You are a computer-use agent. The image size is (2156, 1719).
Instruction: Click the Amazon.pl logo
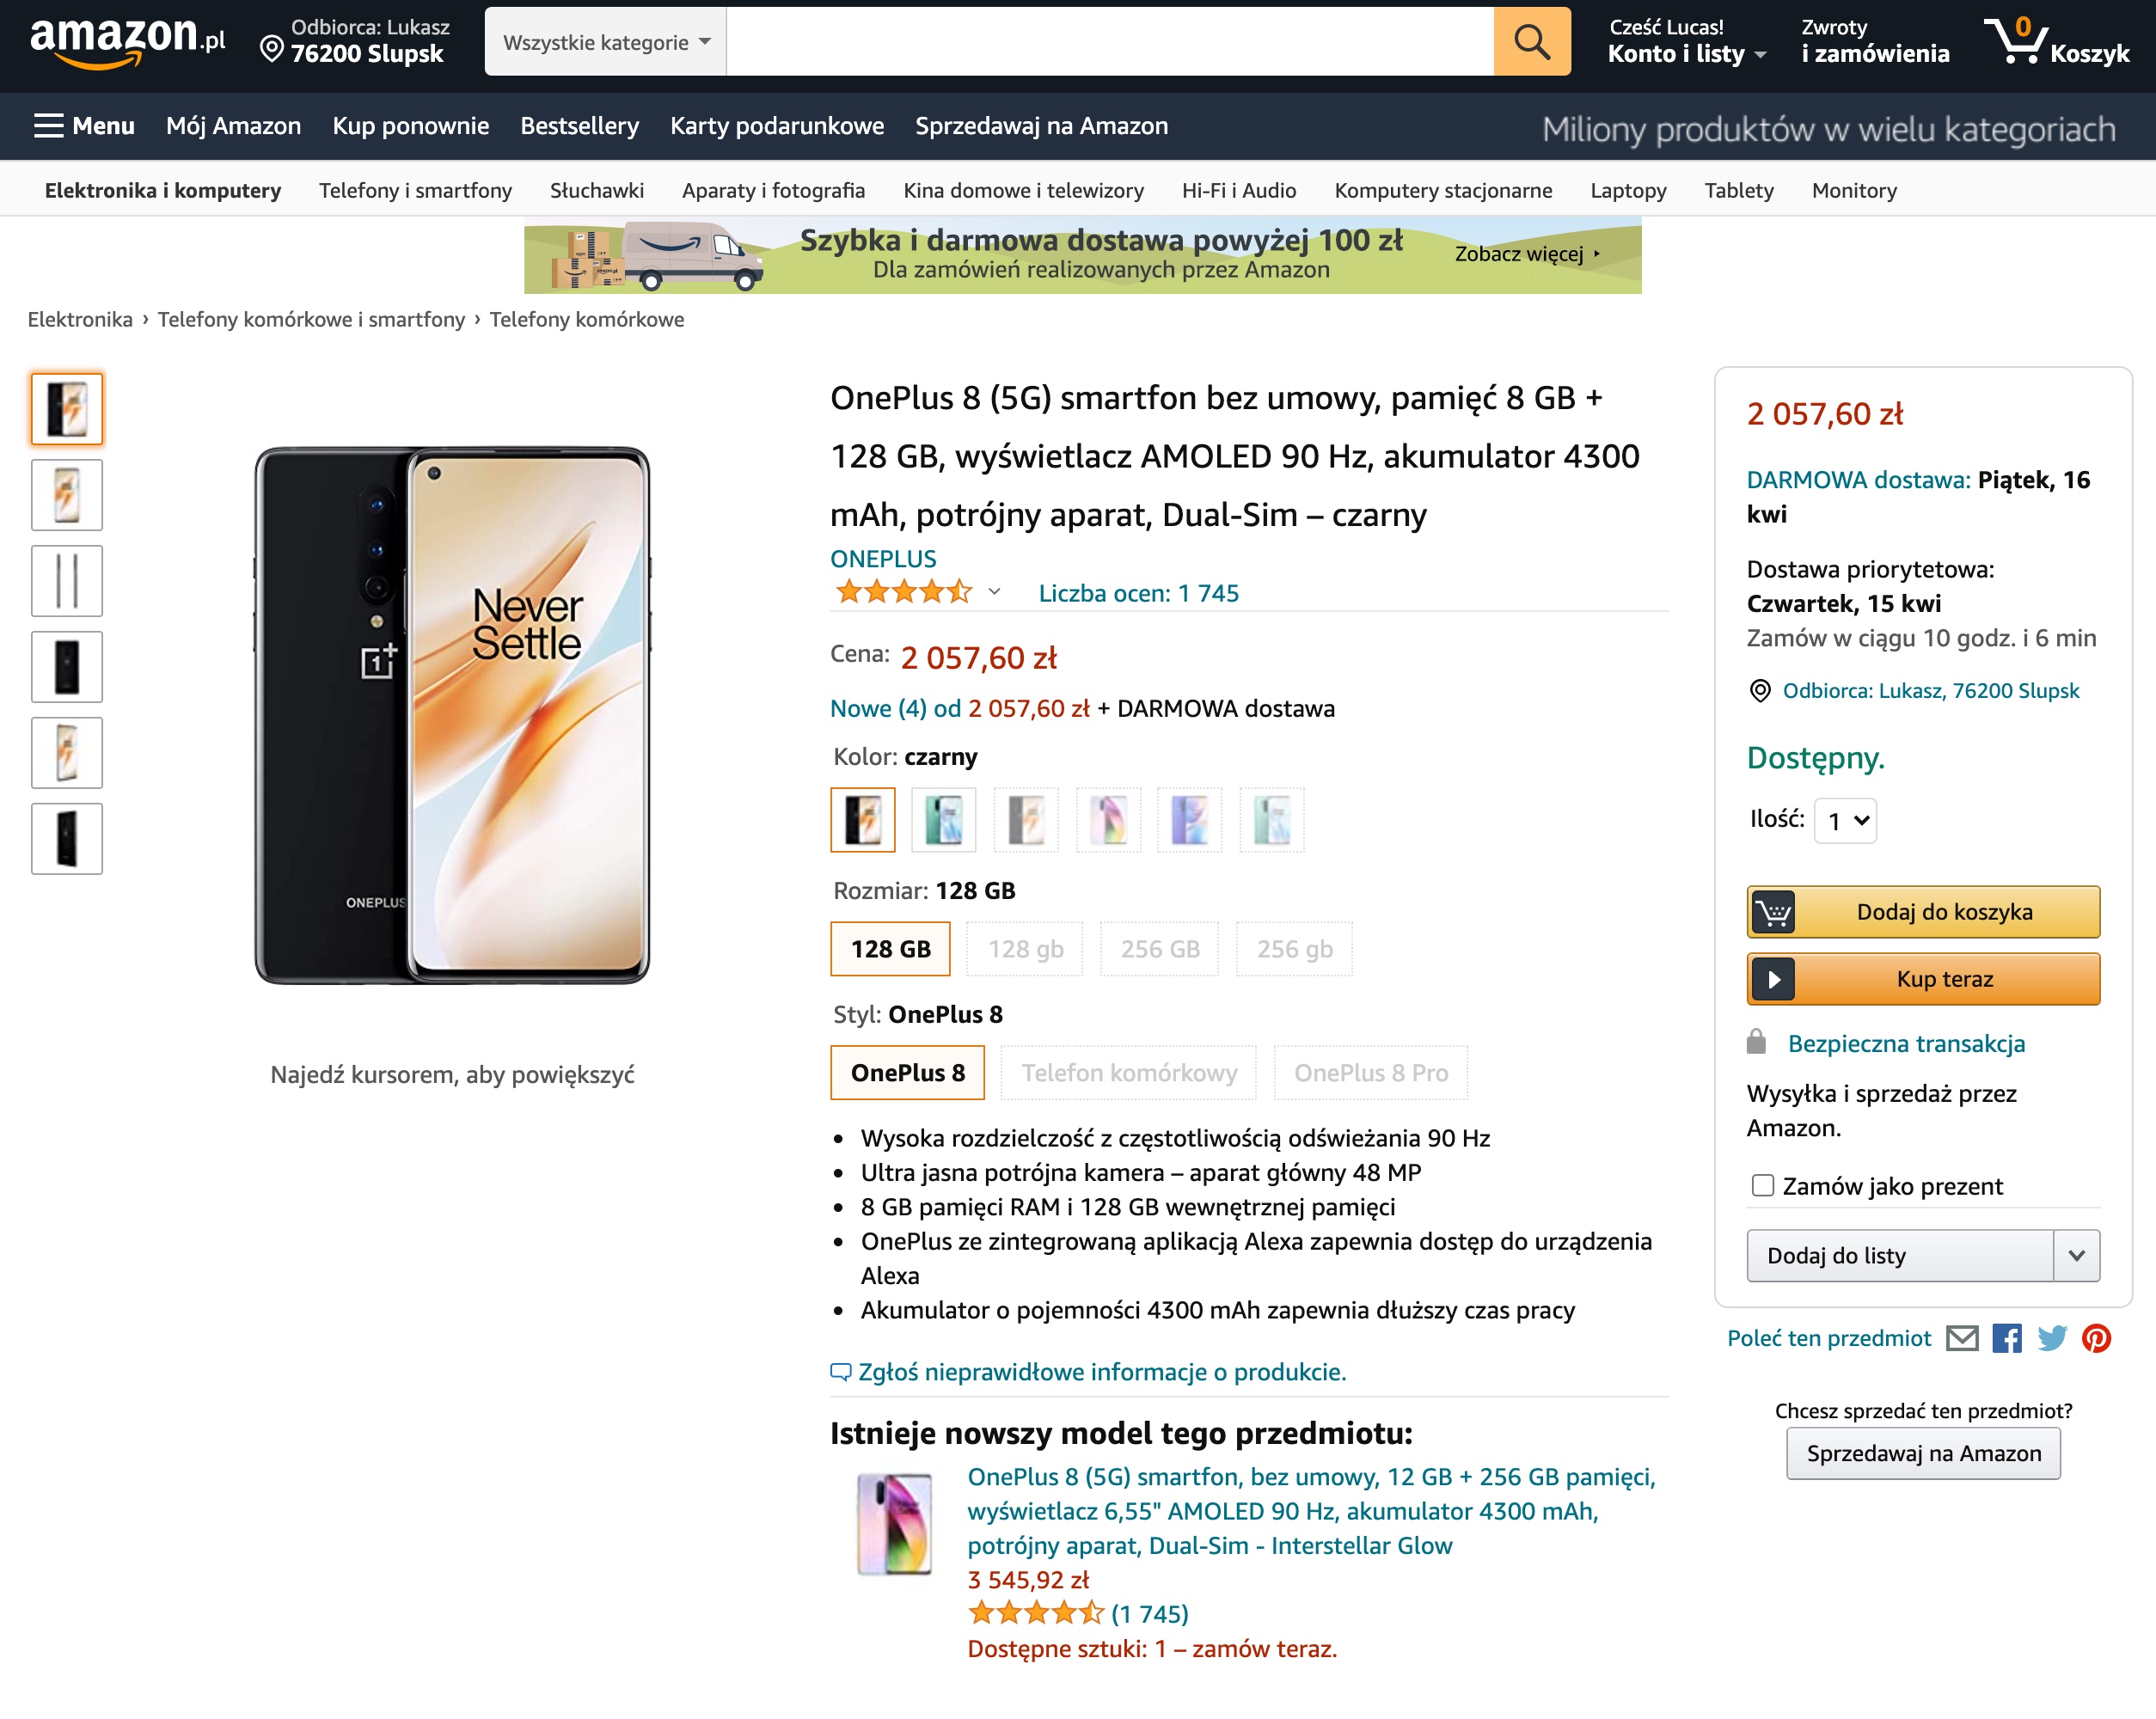click(x=128, y=41)
